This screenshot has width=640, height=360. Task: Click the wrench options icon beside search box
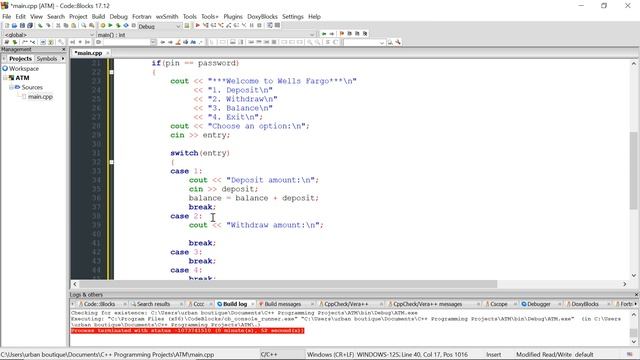[398, 42]
